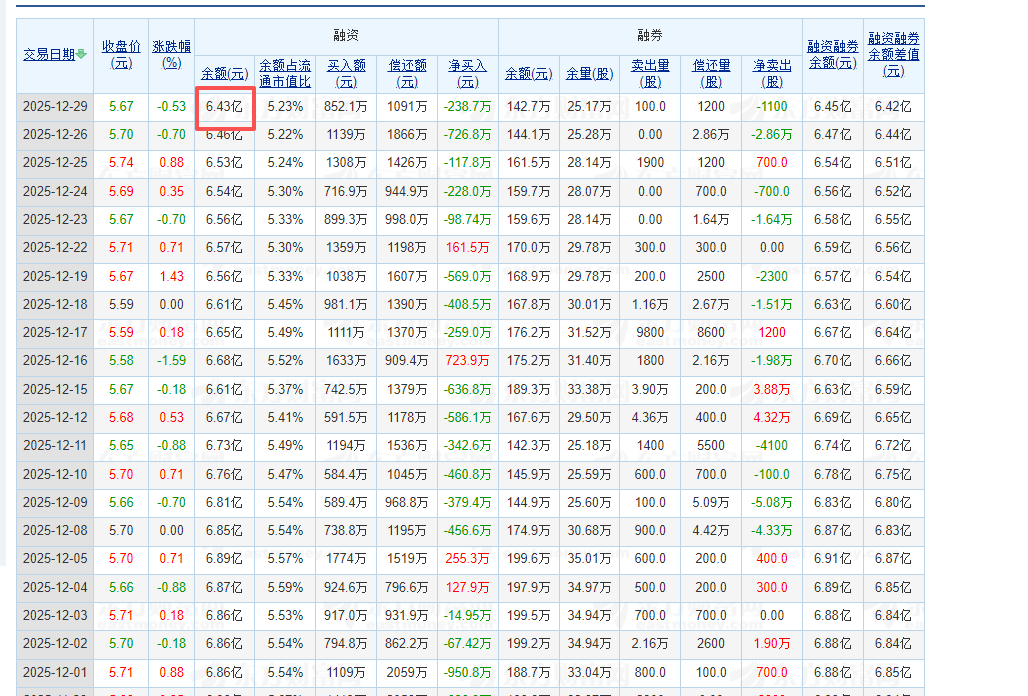Image resolution: width=1028 pixels, height=696 pixels.
Task: Open the 收盘价(元) column header link
Action: [x=121, y=55]
